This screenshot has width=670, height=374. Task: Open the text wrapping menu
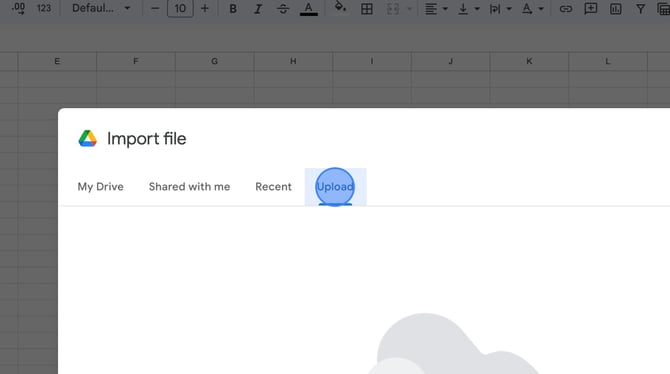tap(500, 9)
